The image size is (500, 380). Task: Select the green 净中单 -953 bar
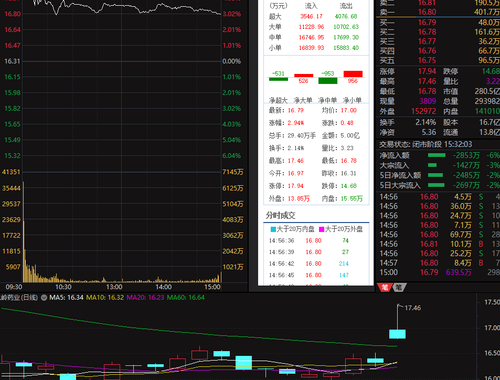pyautogui.click(x=328, y=80)
